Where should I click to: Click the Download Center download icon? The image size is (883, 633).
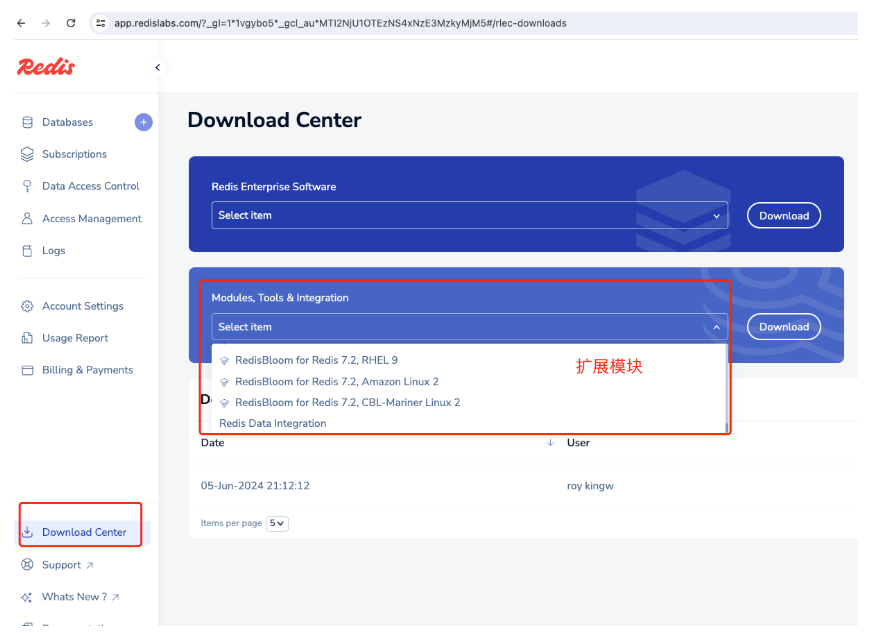click(x=27, y=532)
